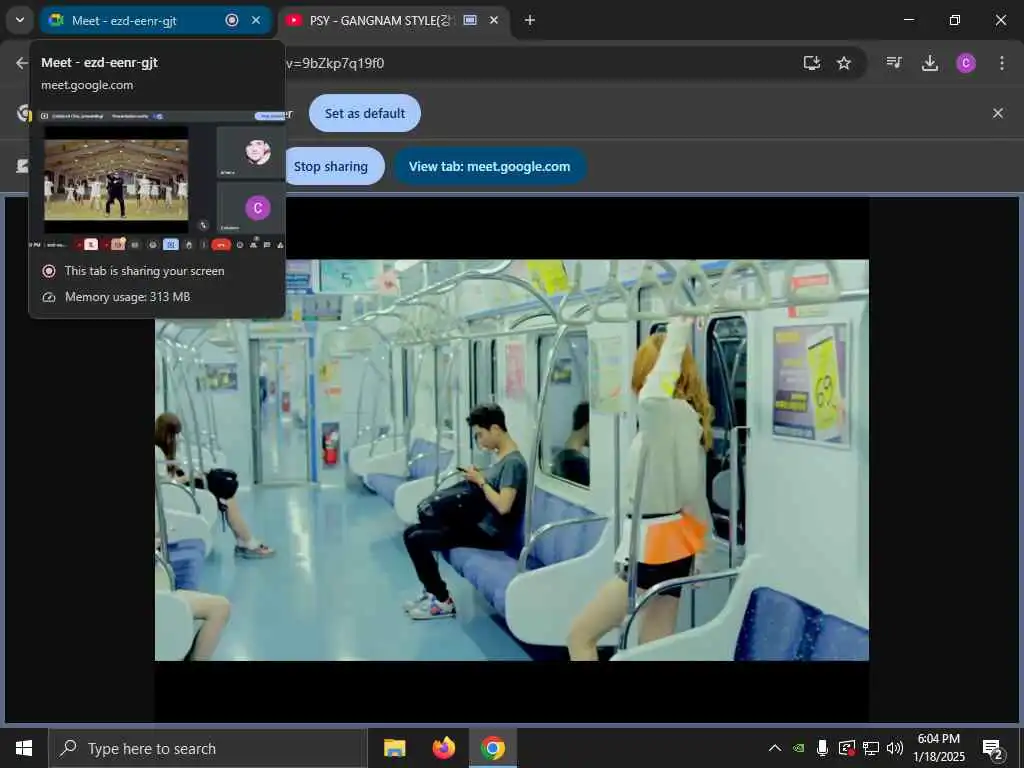The height and width of the screenshot is (768, 1024).
Task: Open Firefox from the taskbar
Action: (443, 748)
